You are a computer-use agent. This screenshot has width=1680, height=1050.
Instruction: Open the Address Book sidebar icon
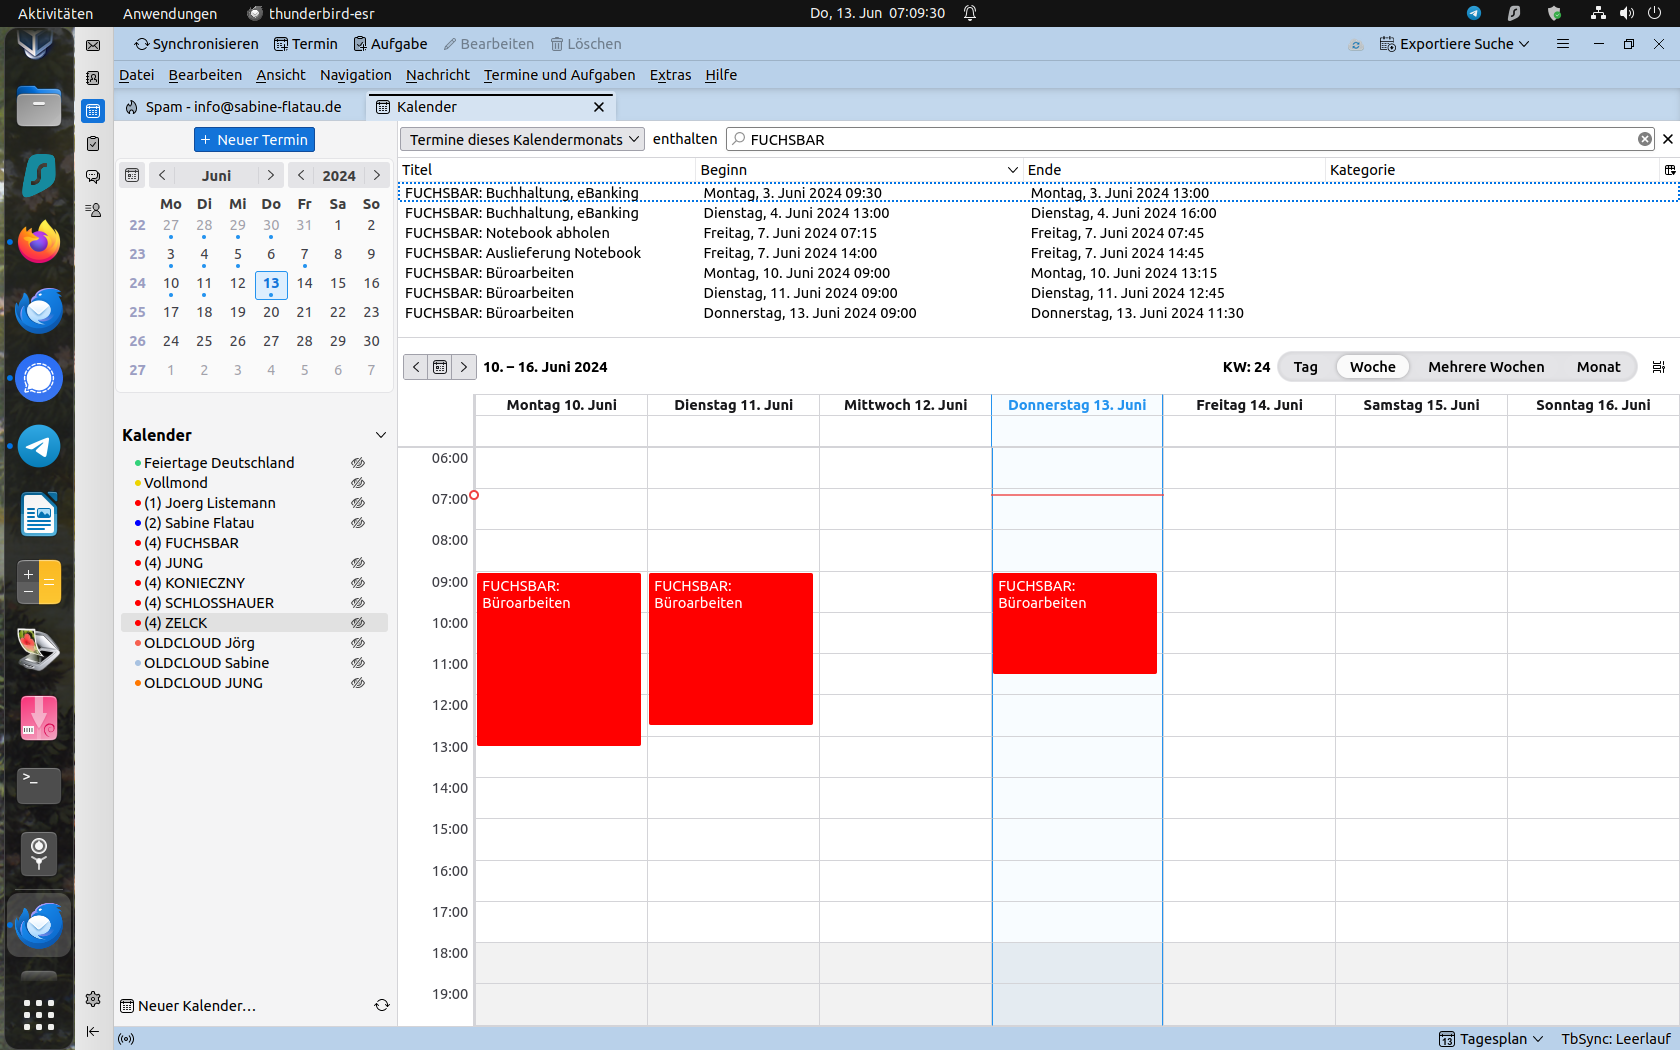point(93,78)
